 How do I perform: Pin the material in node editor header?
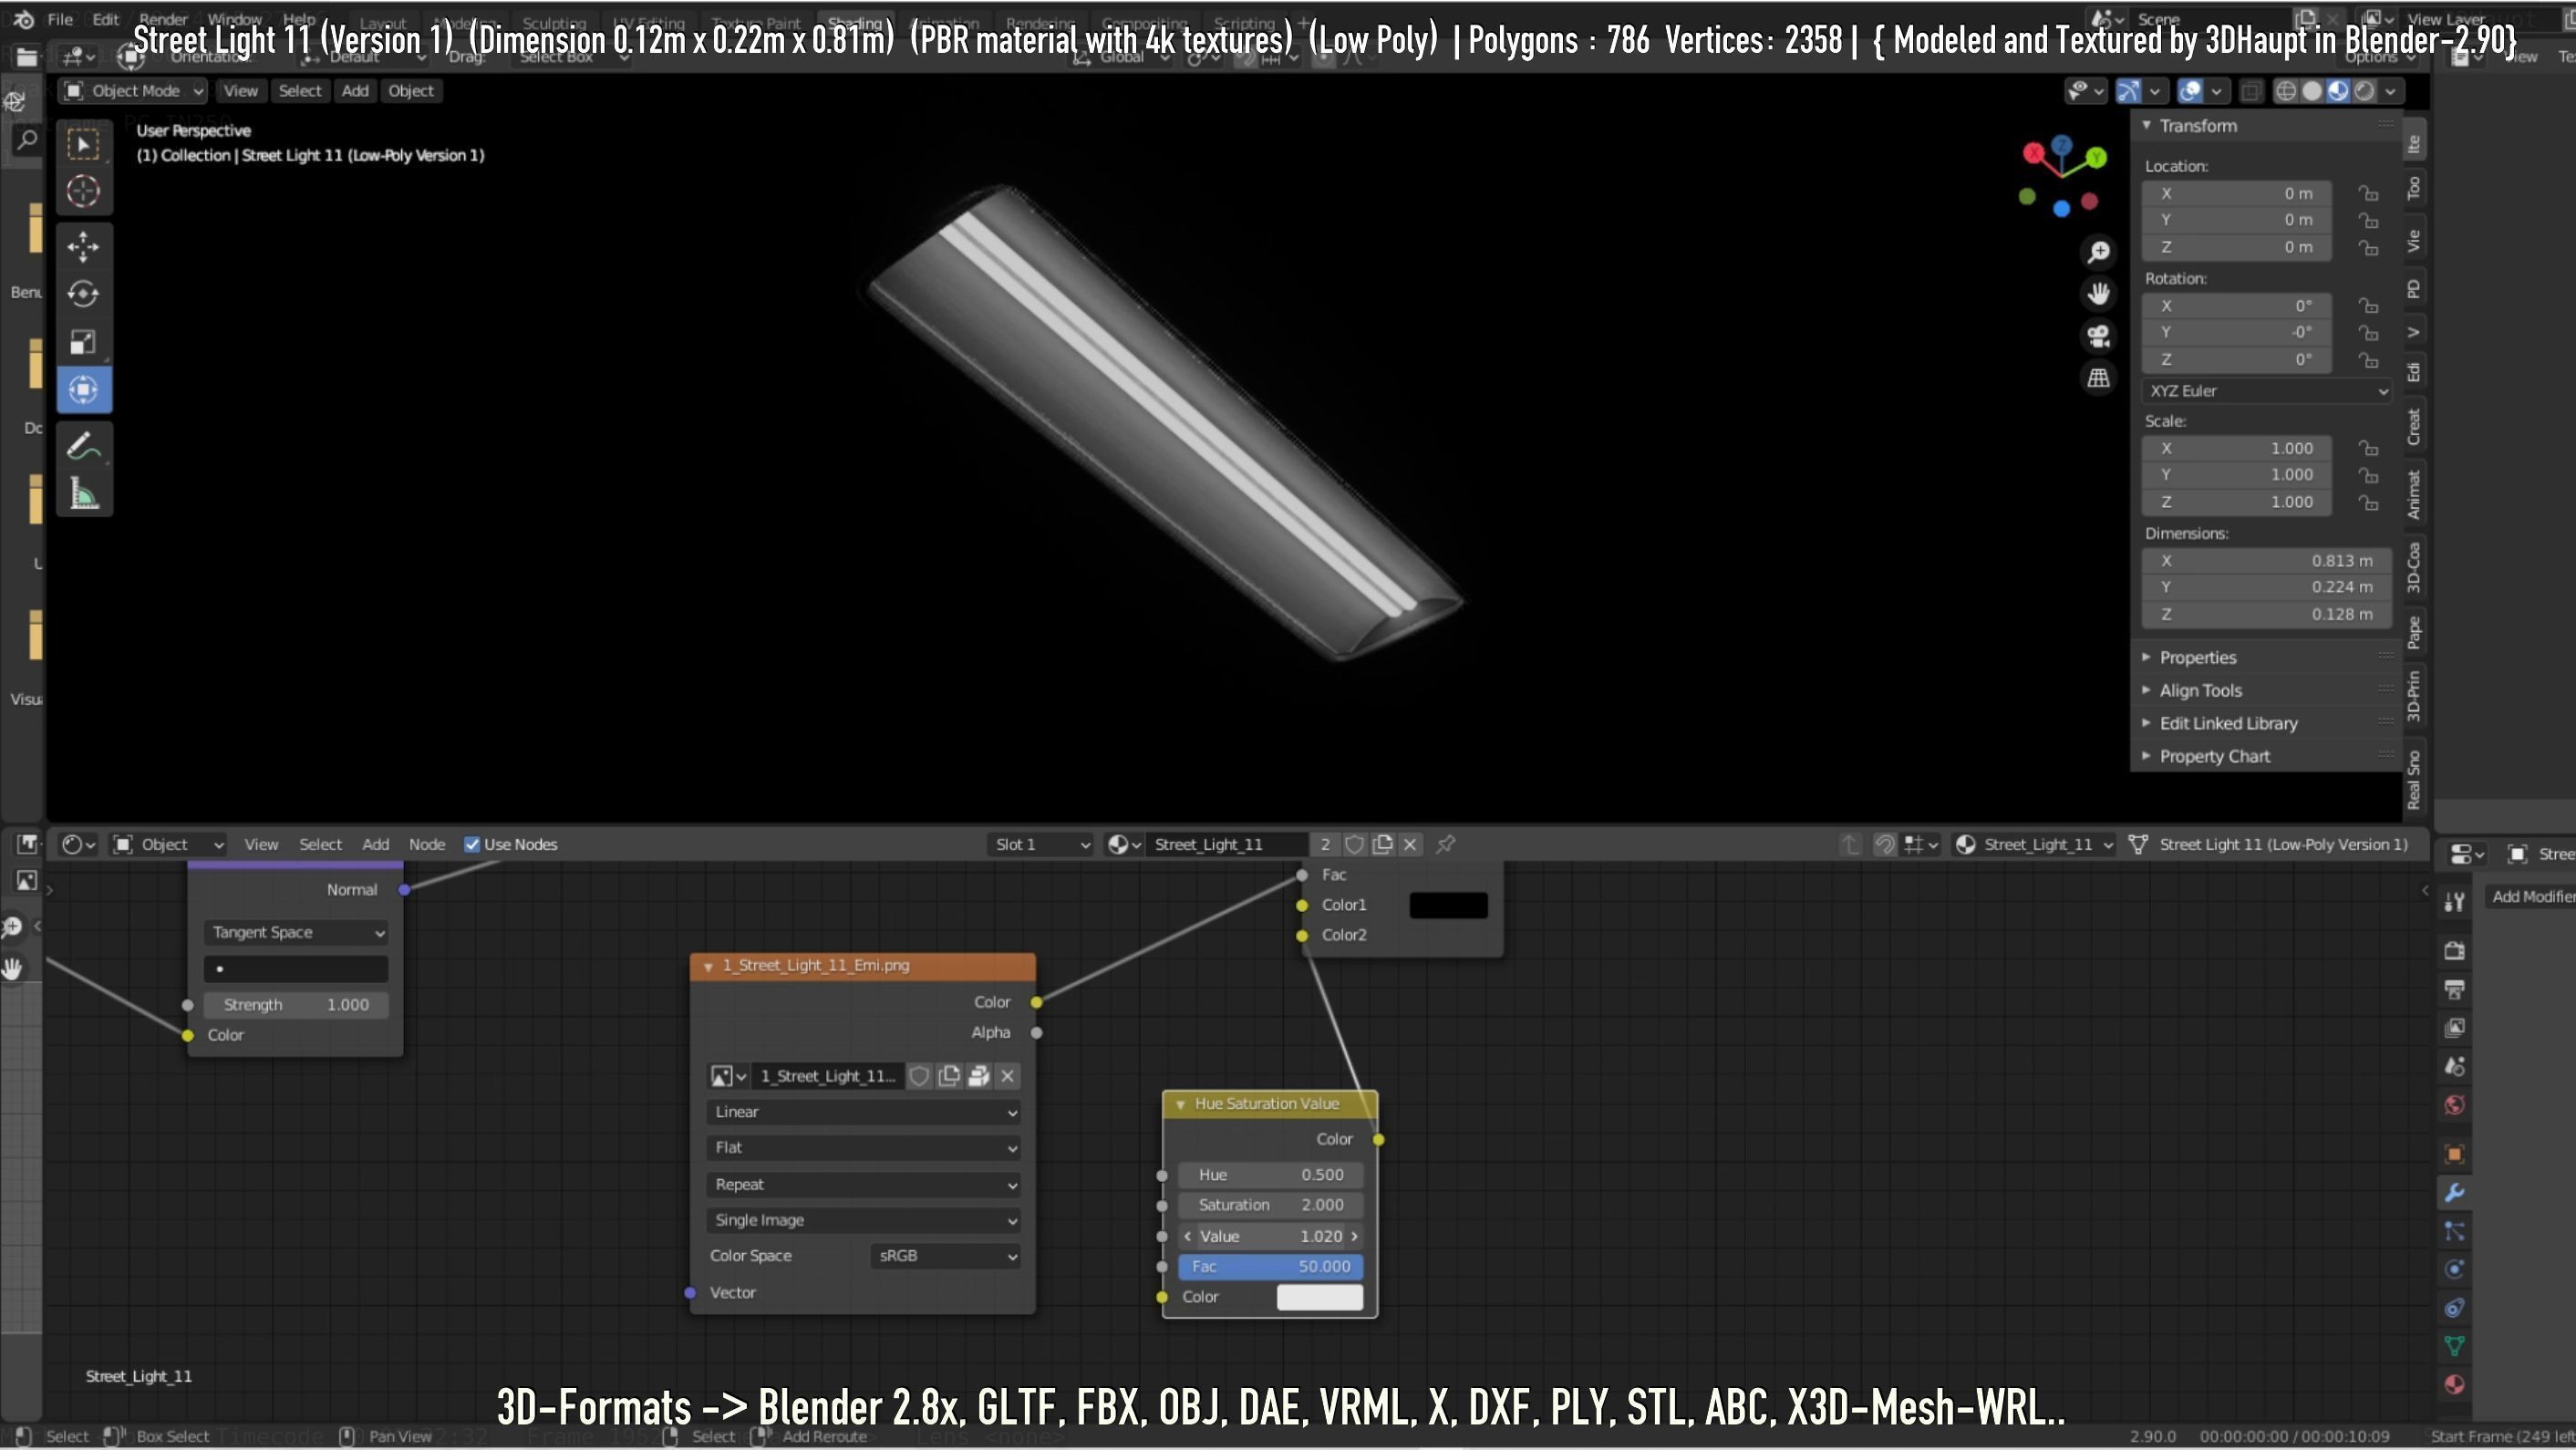[x=1445, y=844]
